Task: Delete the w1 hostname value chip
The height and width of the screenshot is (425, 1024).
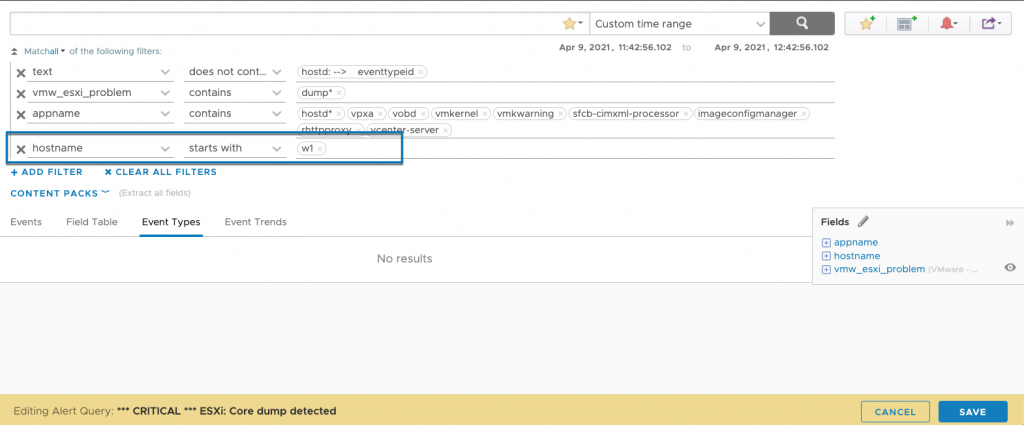Action: 319,149
